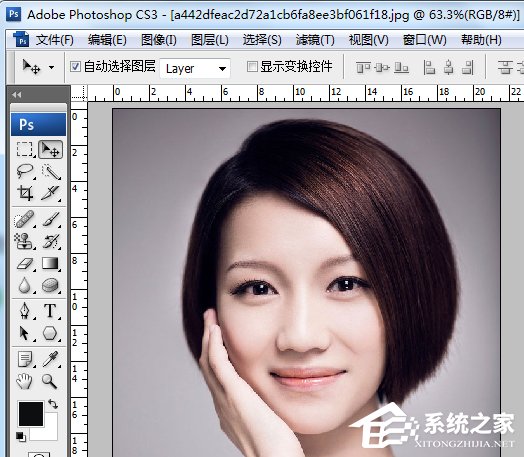This screenshot has width=524, height=457.
Task: Click the align top edges button
Action: click(363, 67)
